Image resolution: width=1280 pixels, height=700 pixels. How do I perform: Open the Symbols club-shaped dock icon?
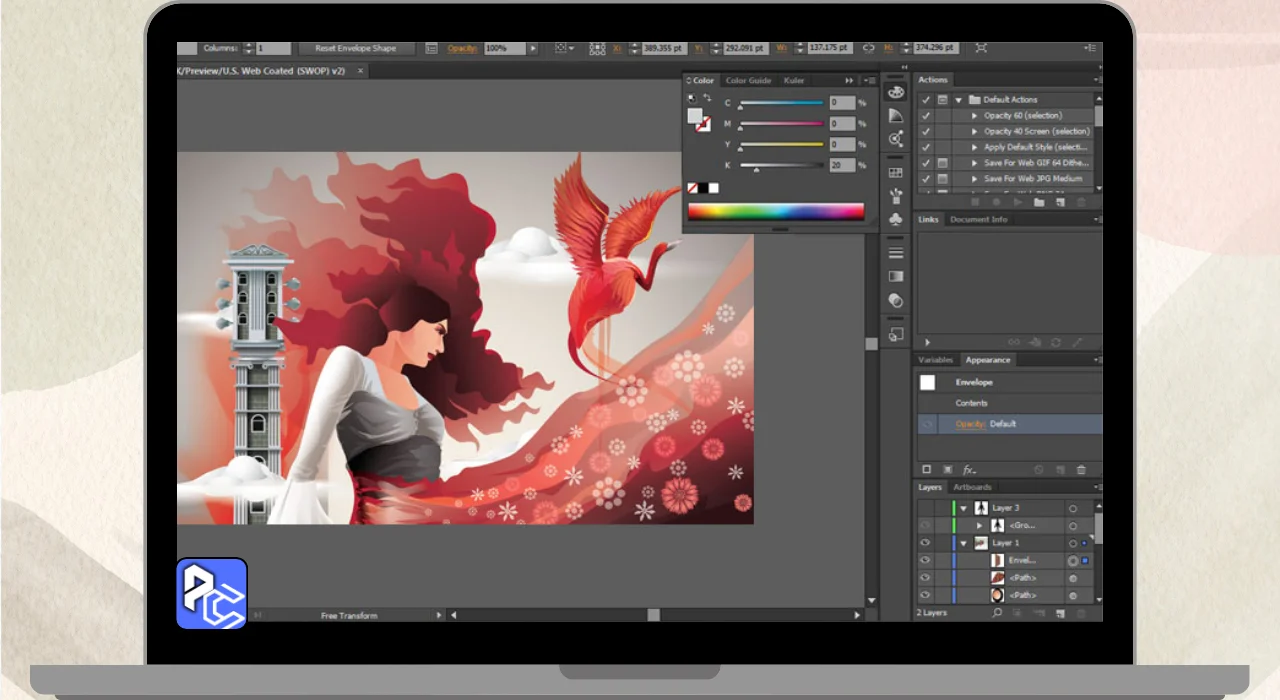[895, 218]
